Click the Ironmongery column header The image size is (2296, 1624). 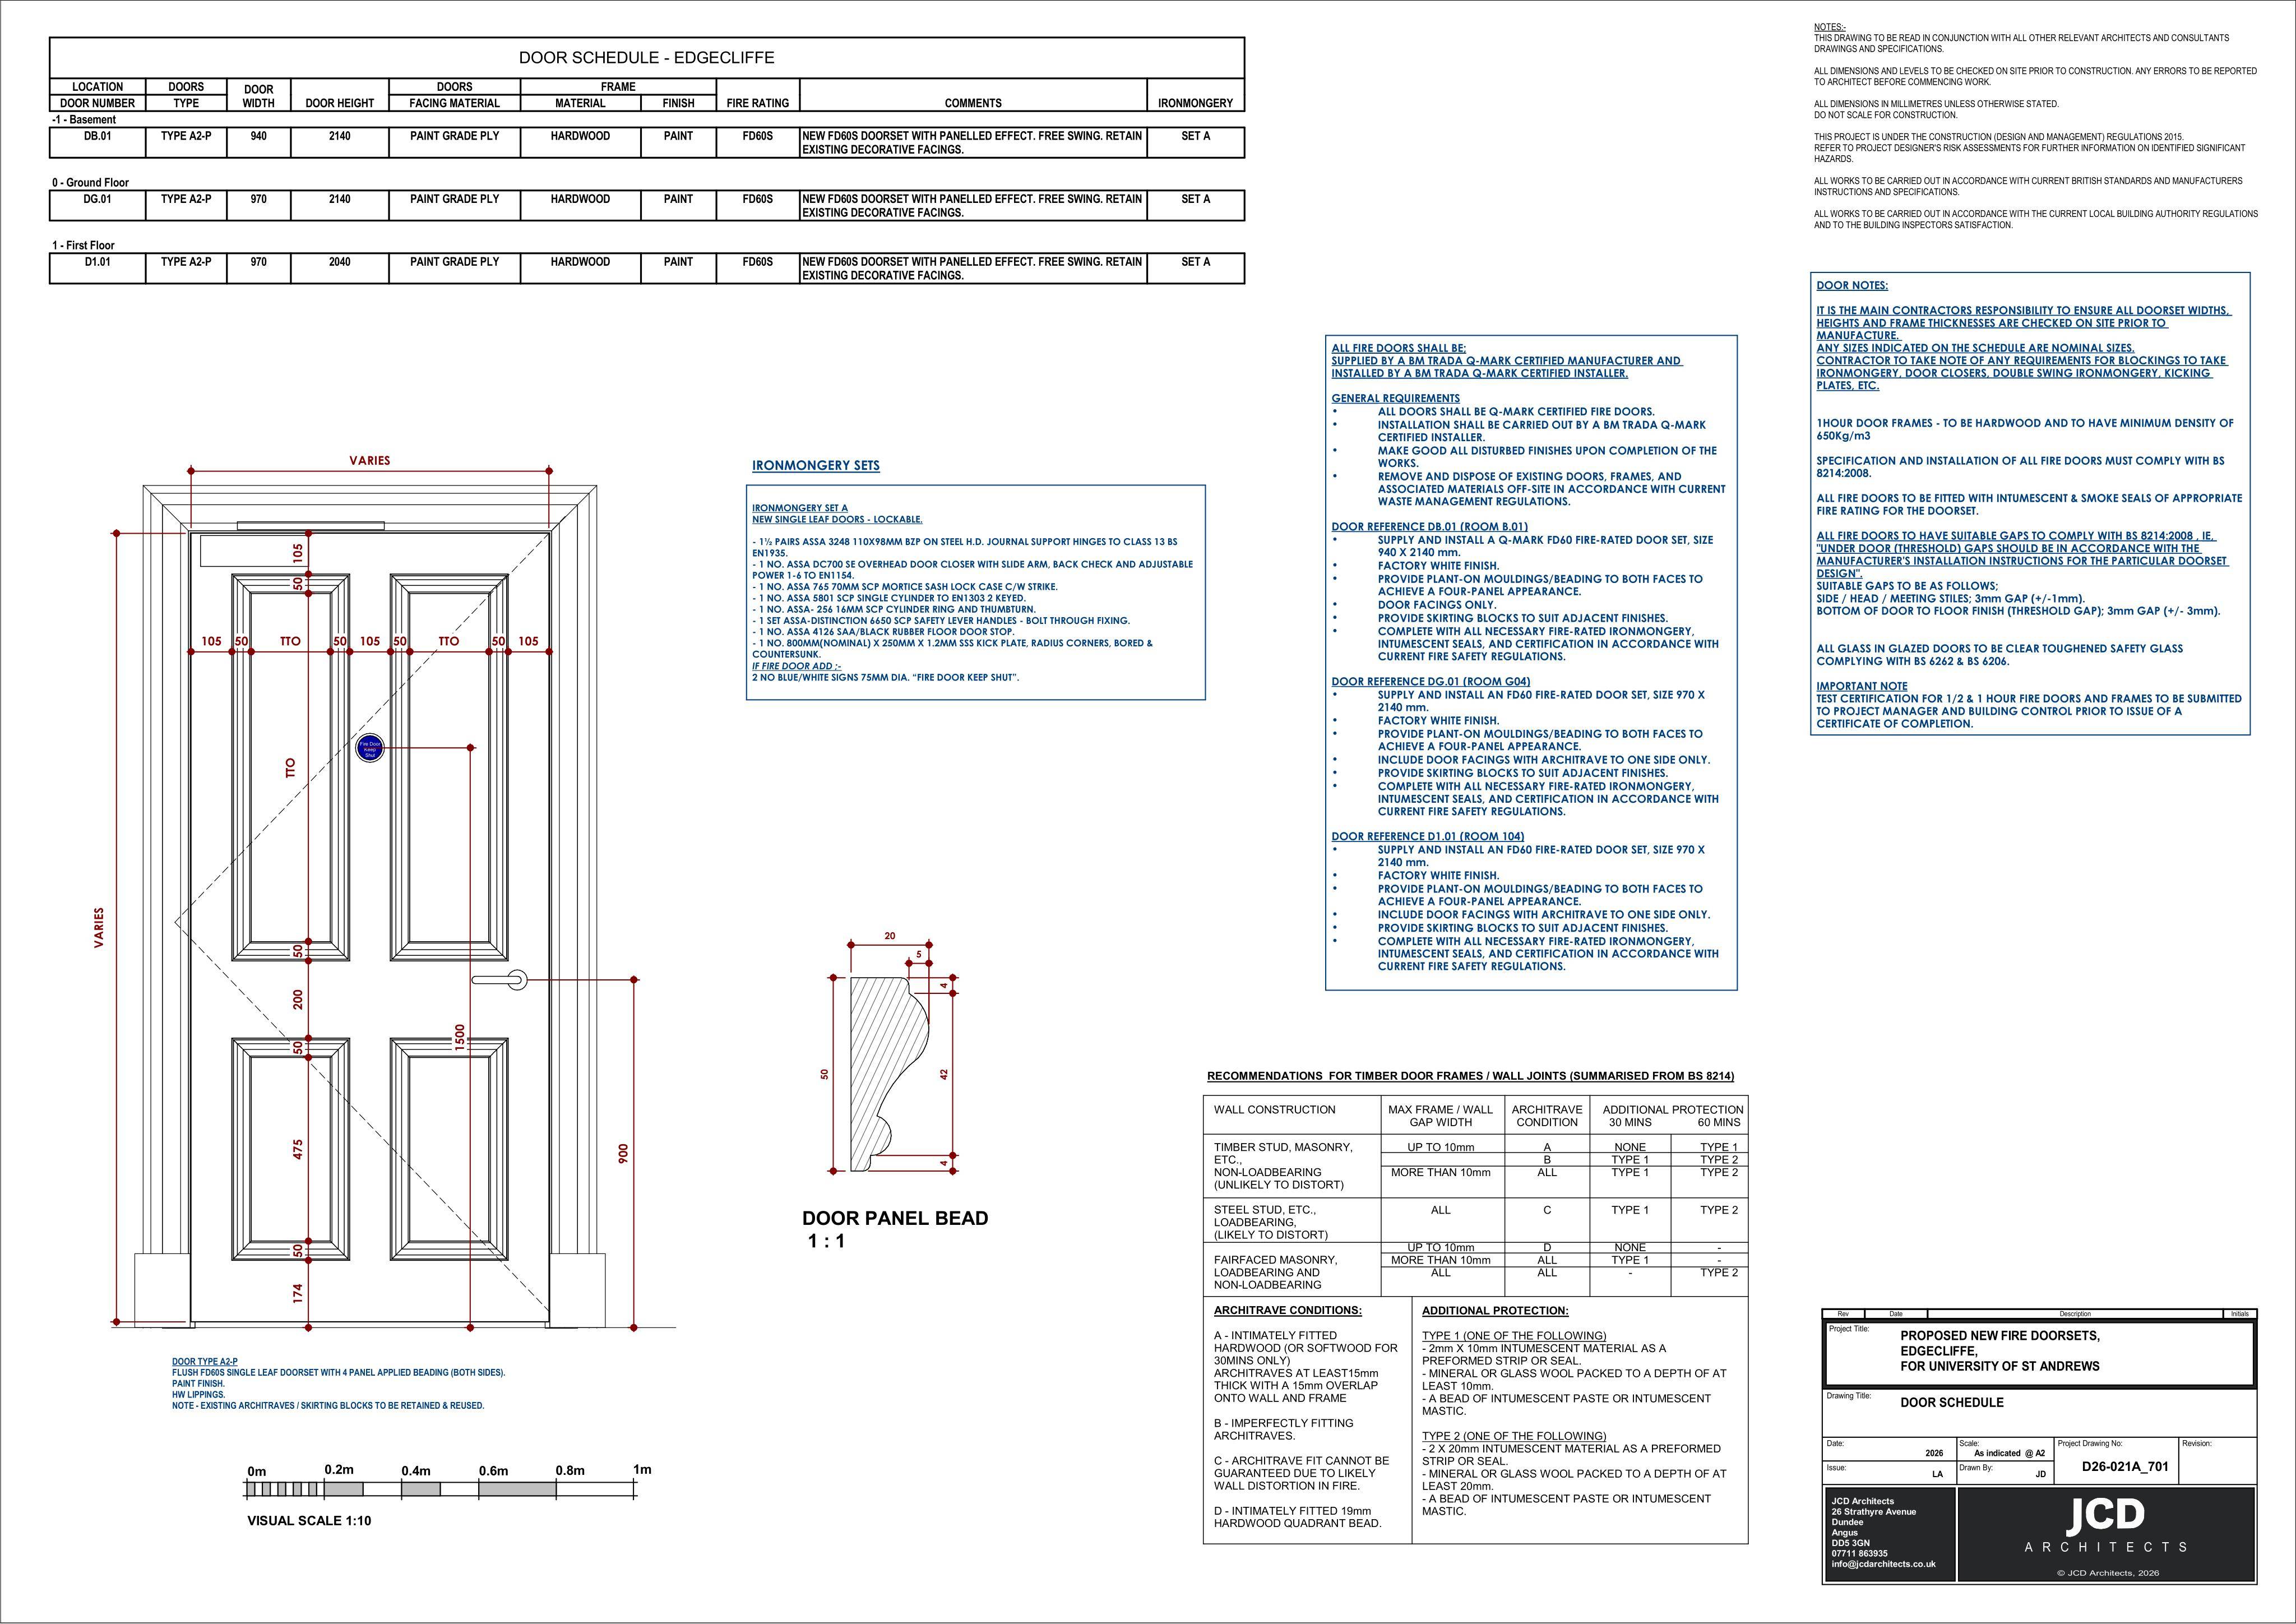pos(1195,103)
